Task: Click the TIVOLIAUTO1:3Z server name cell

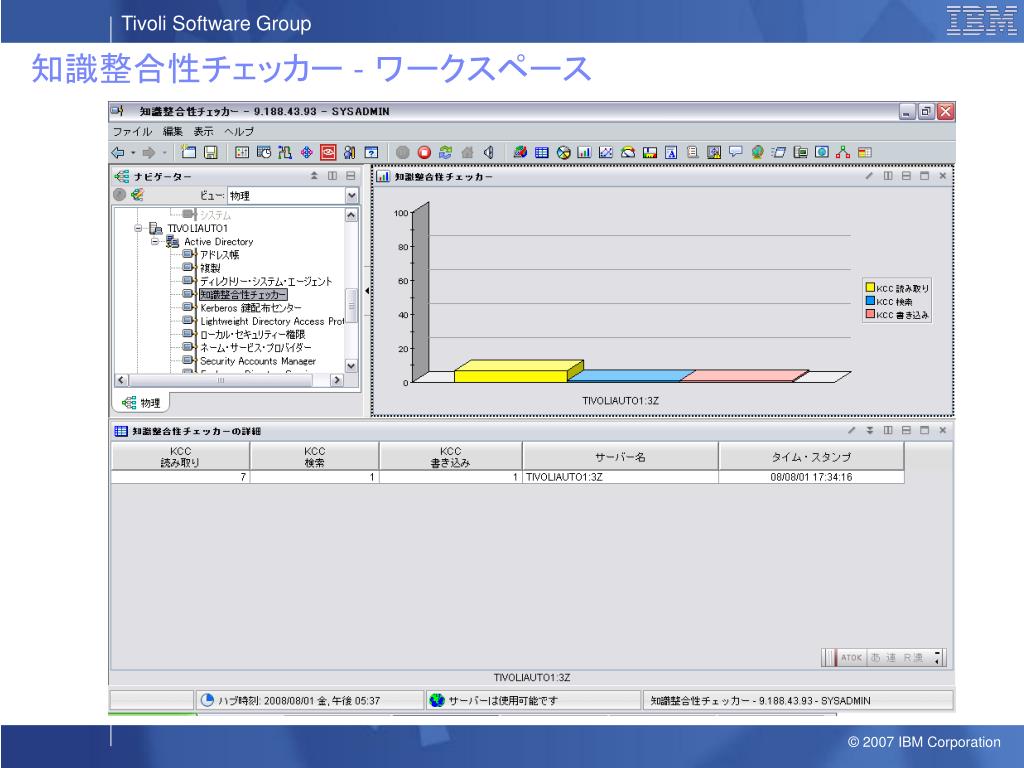Action: pos(620,477)
